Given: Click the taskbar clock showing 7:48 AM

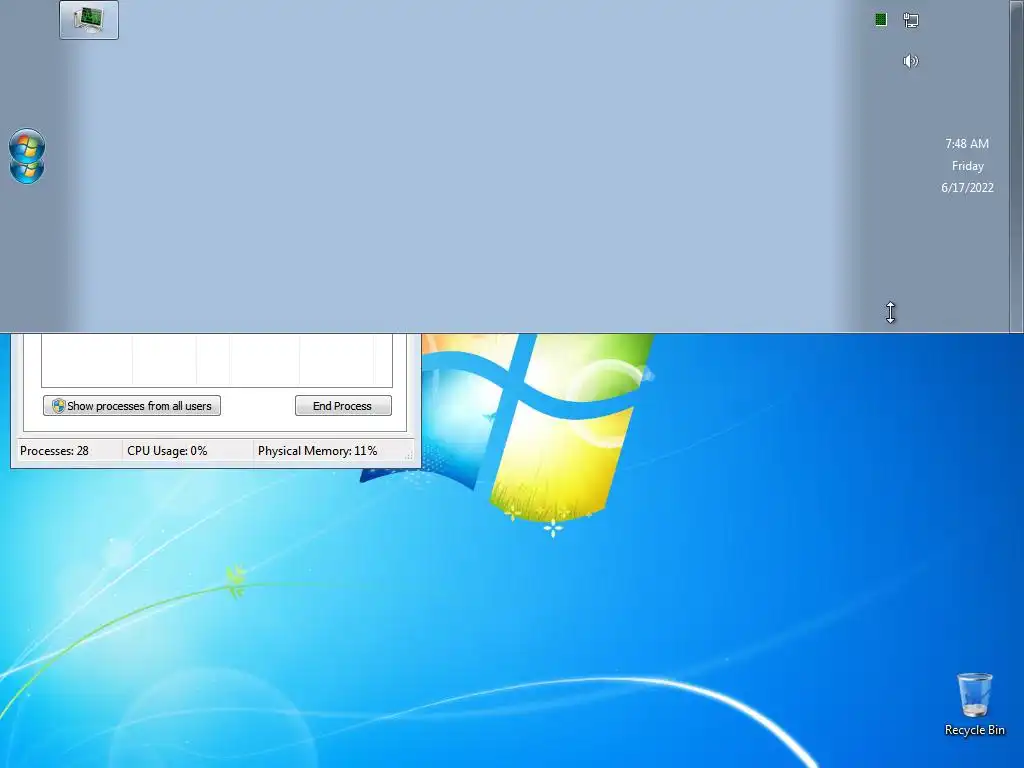Looking at the screenshot, I should (967, 165).
